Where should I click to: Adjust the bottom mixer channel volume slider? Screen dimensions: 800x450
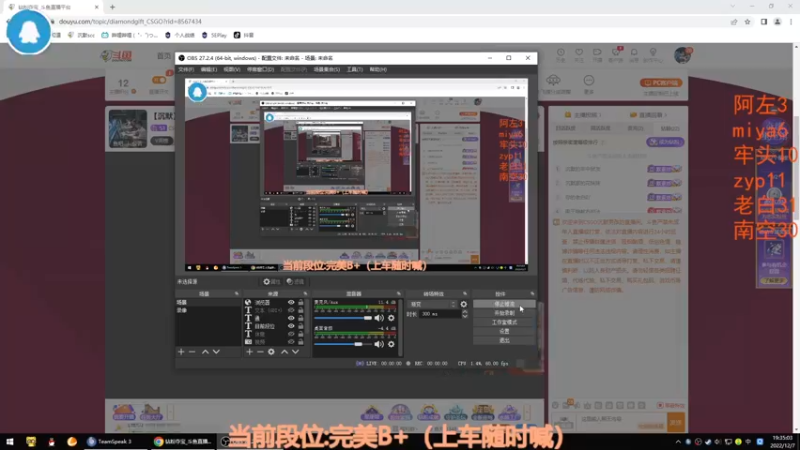(x=343, y=344)
